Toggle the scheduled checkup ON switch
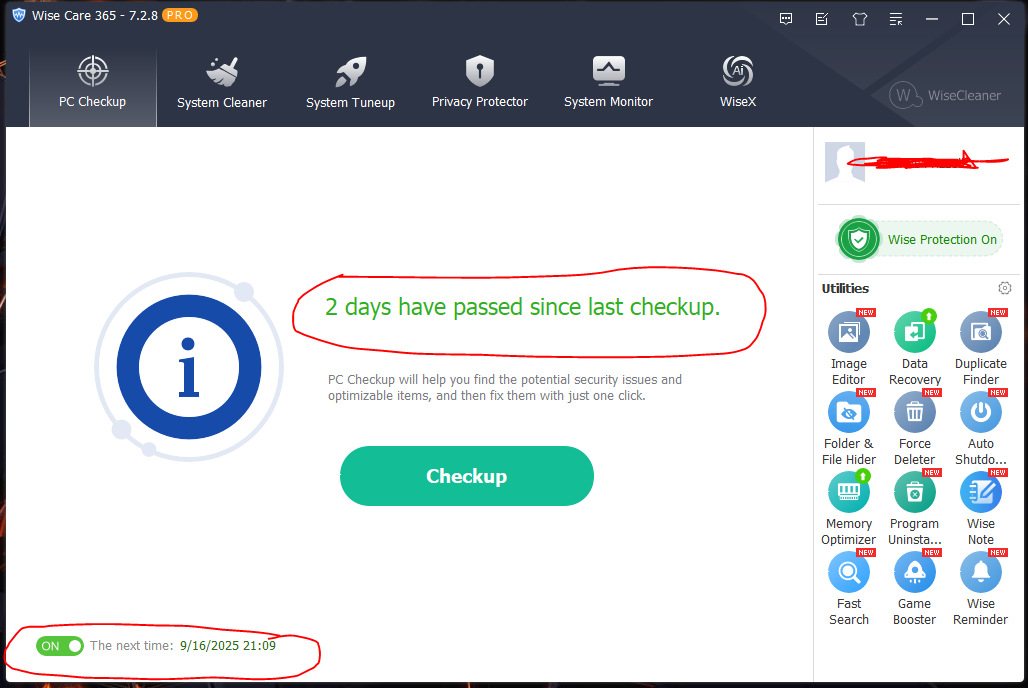The width and height of the screenshot is (1028, 688). pyautogui.click(x=60, y=646)
